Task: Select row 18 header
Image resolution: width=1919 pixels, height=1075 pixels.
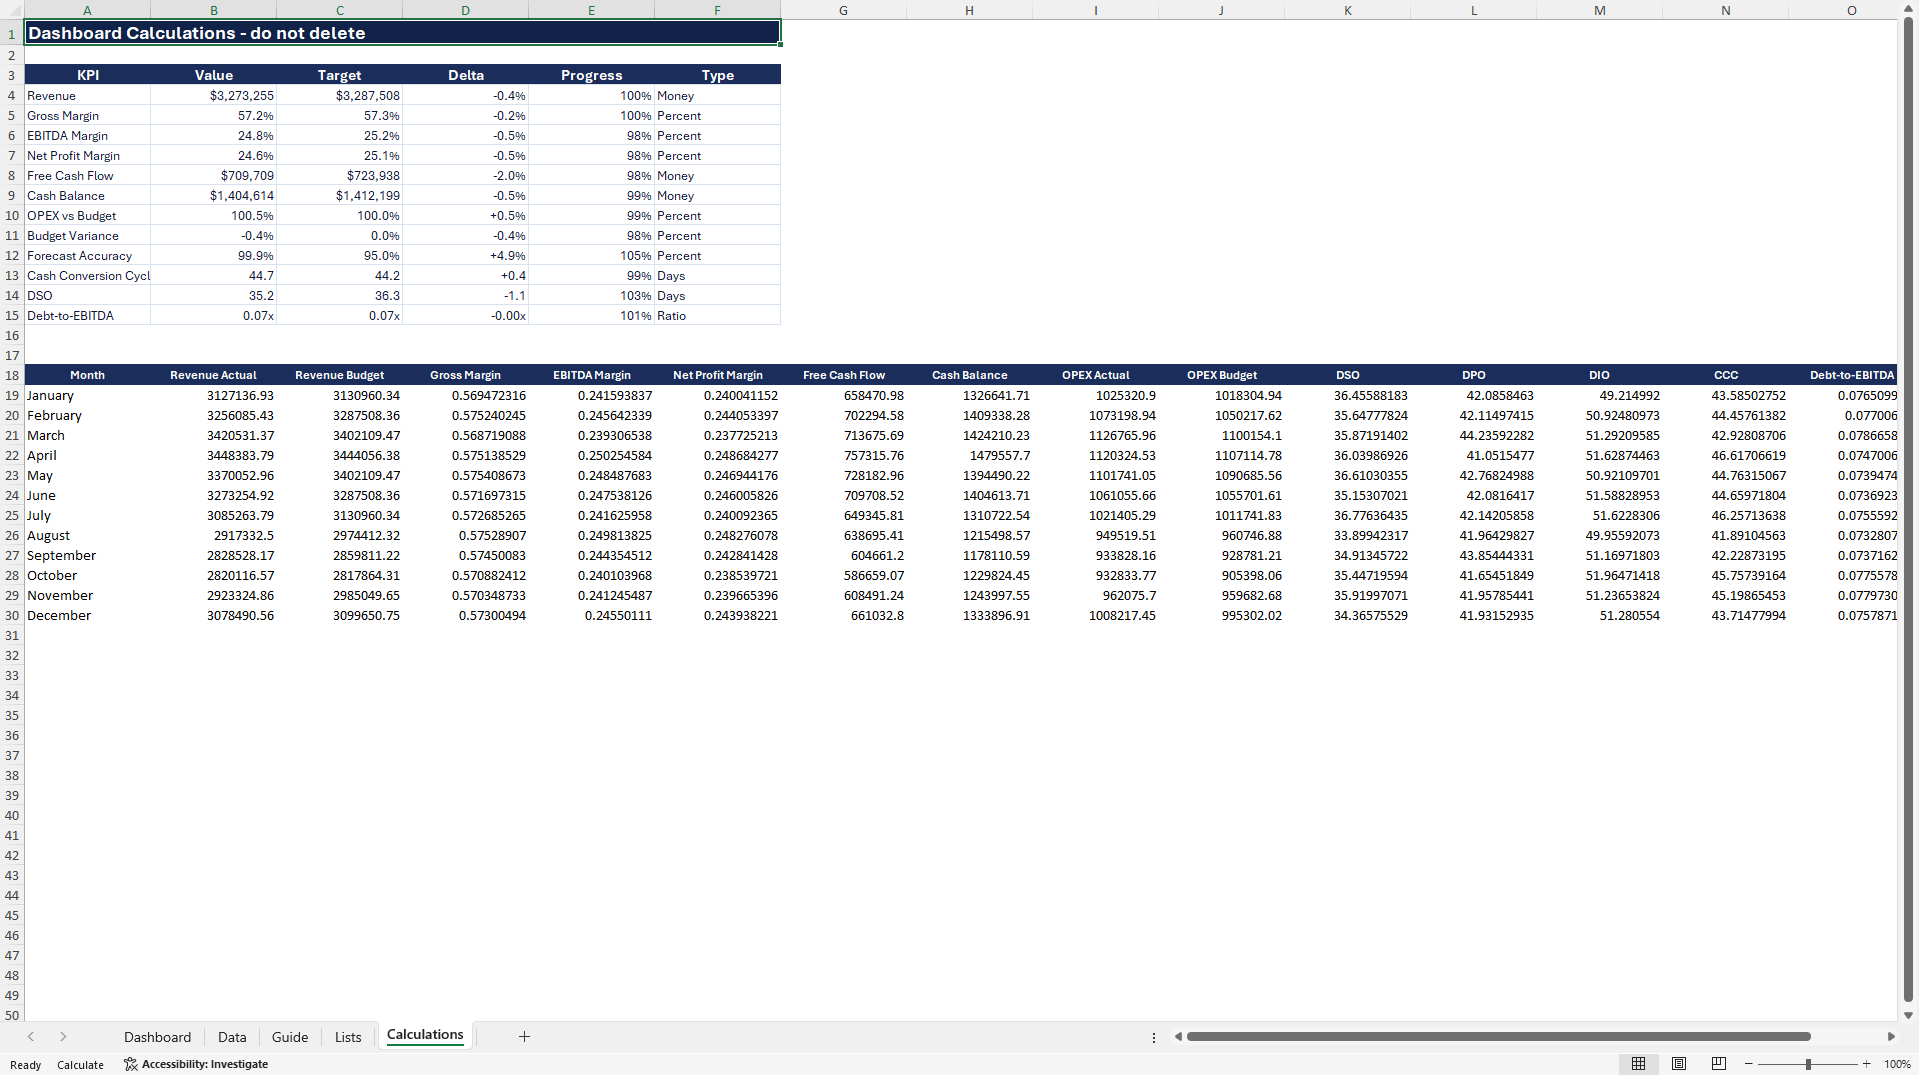Action: pos(12,375)
